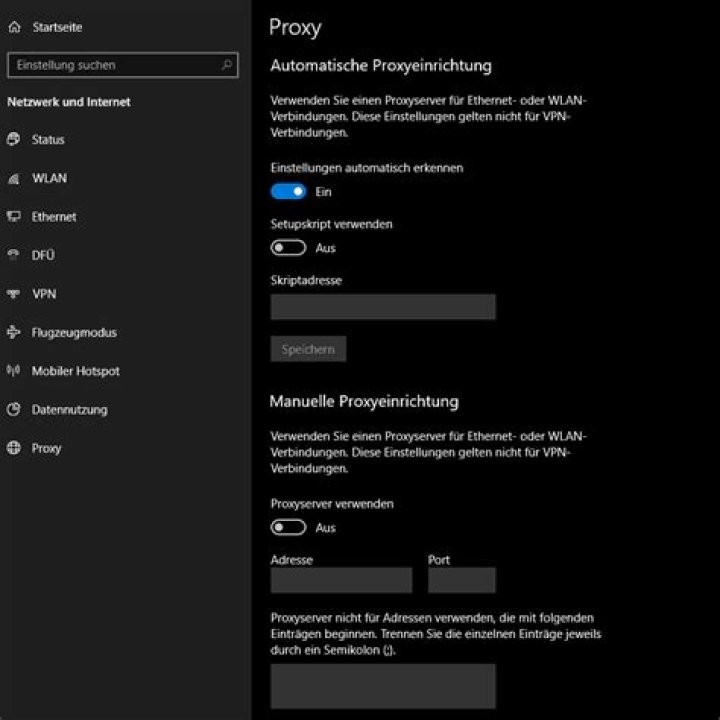This screenshot has height=720, width=720.
Task: Click the Speichern button
Action: point(308,349)
